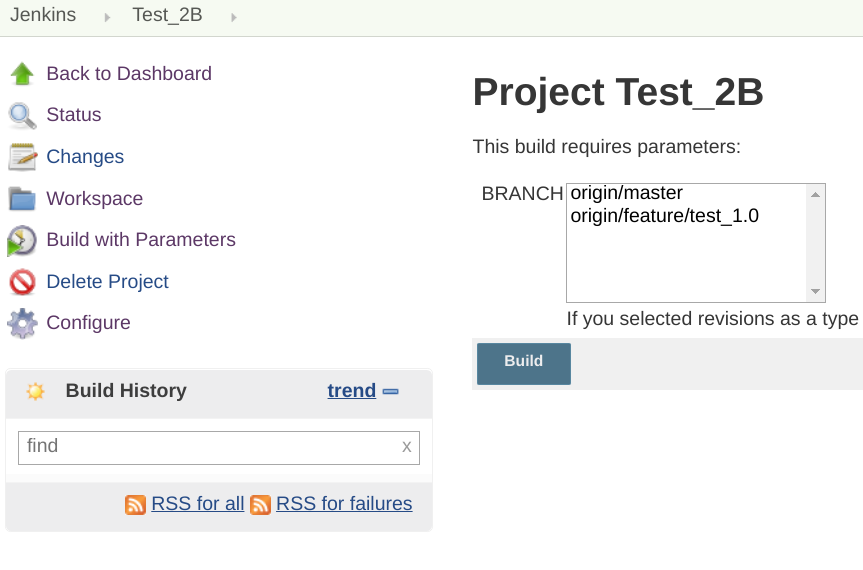Expand the dropdown arrow after Jenkins breadcrumb
The height and width of the screenshot is (570, 863).
click(107, 17)
